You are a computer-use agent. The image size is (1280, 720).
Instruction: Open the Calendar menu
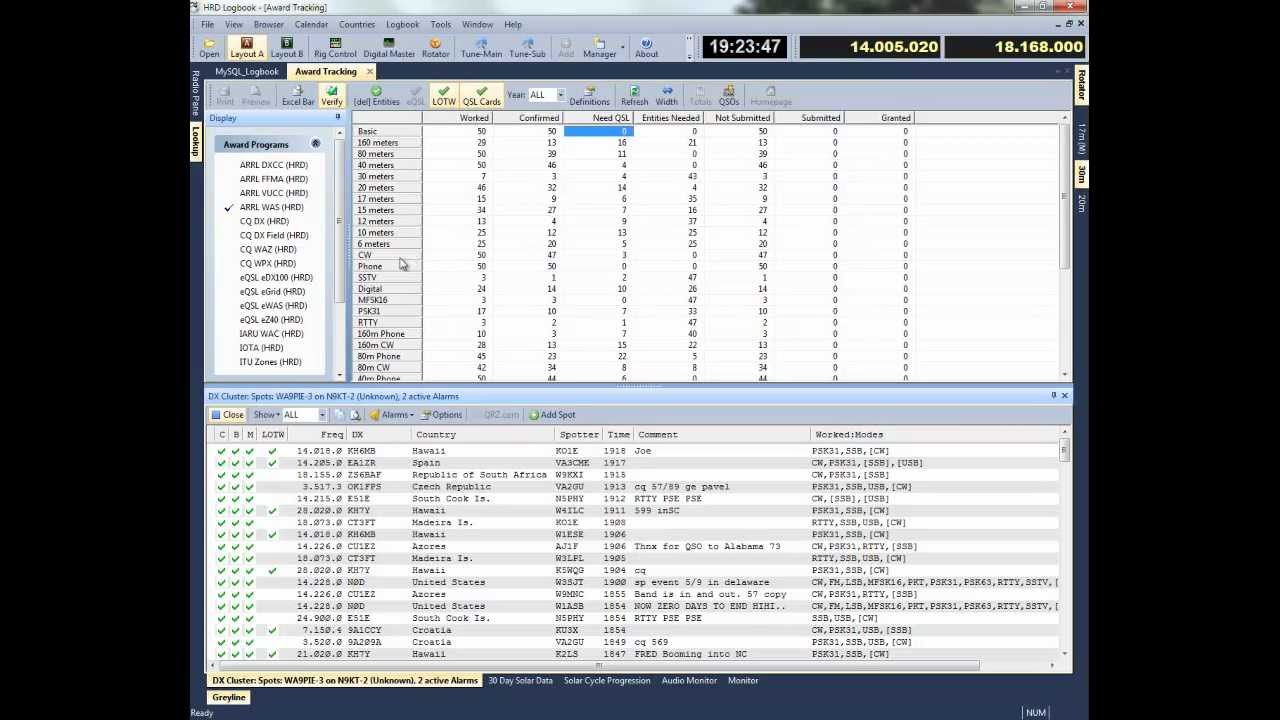pyautogui.click(x=311, y=24)
